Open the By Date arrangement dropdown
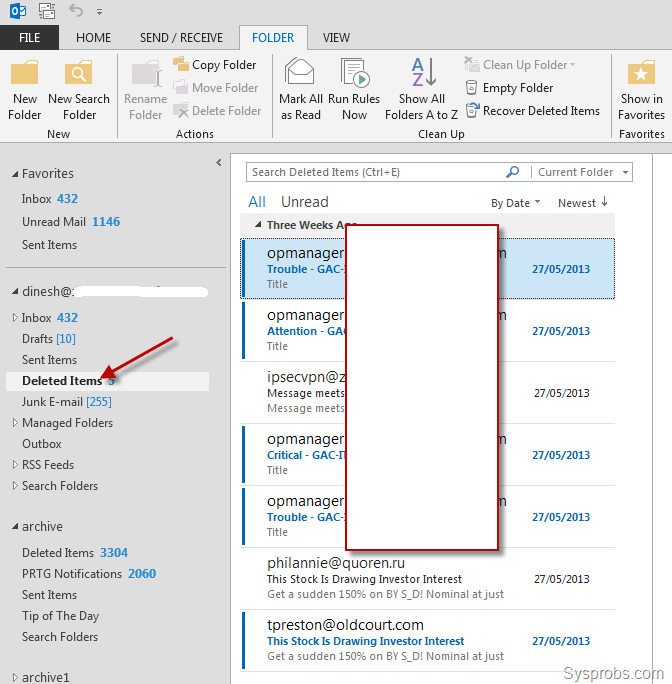This screenshot has width=672, height=684. pyautogui.click(x=515, y=203)
